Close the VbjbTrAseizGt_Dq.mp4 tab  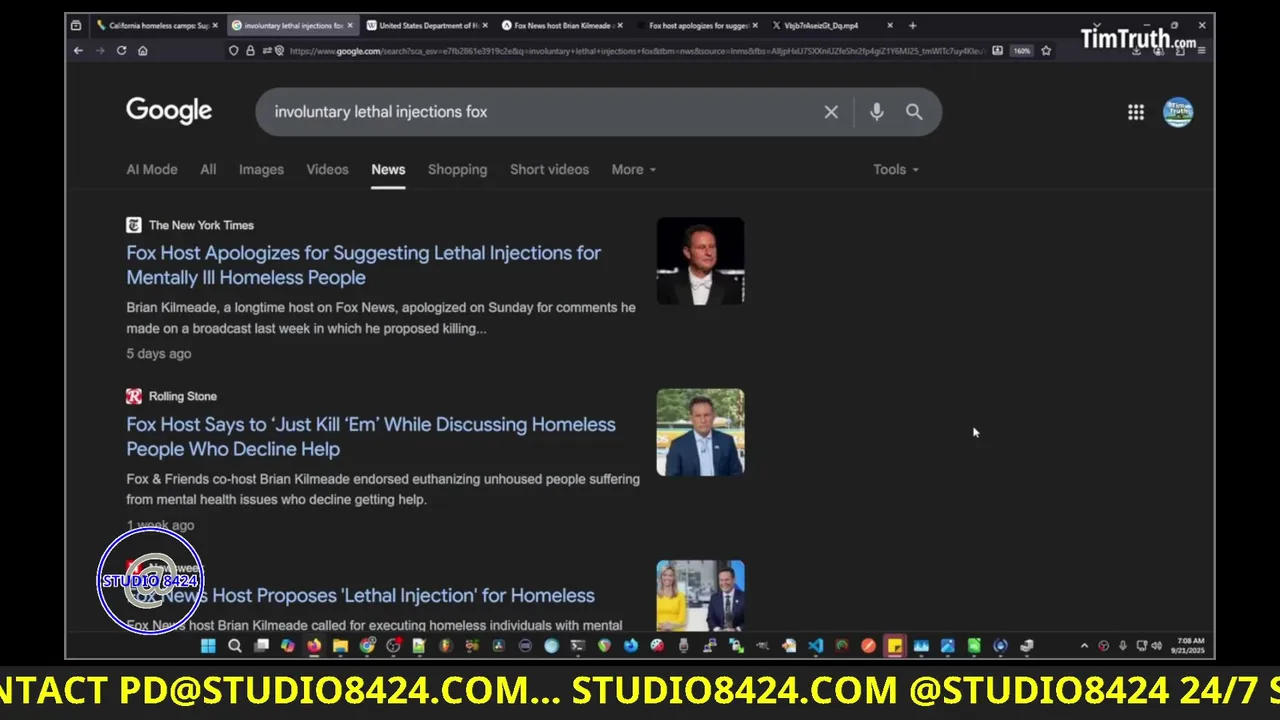click(889, 25)
